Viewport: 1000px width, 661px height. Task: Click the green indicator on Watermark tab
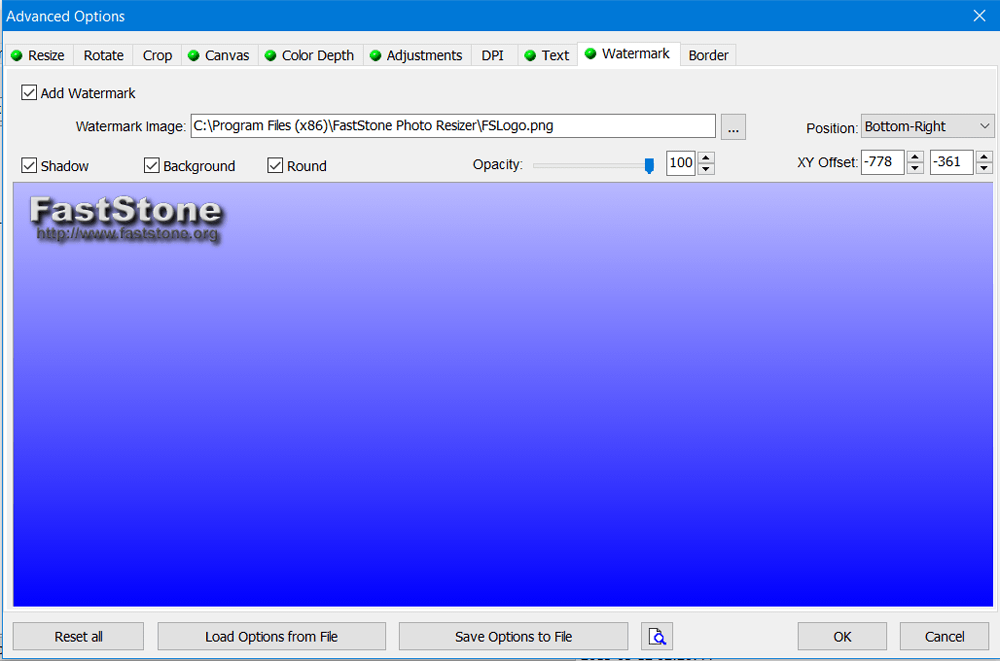(x=591, y=54)
